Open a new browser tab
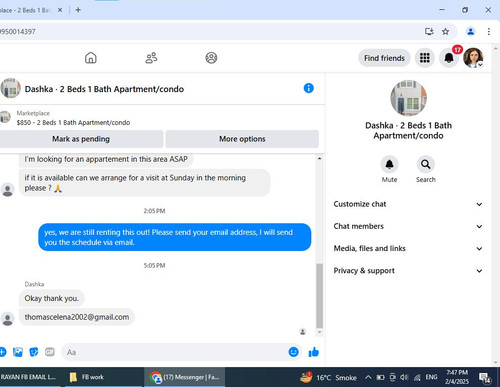The image size is (500, 387). (78, 10)
